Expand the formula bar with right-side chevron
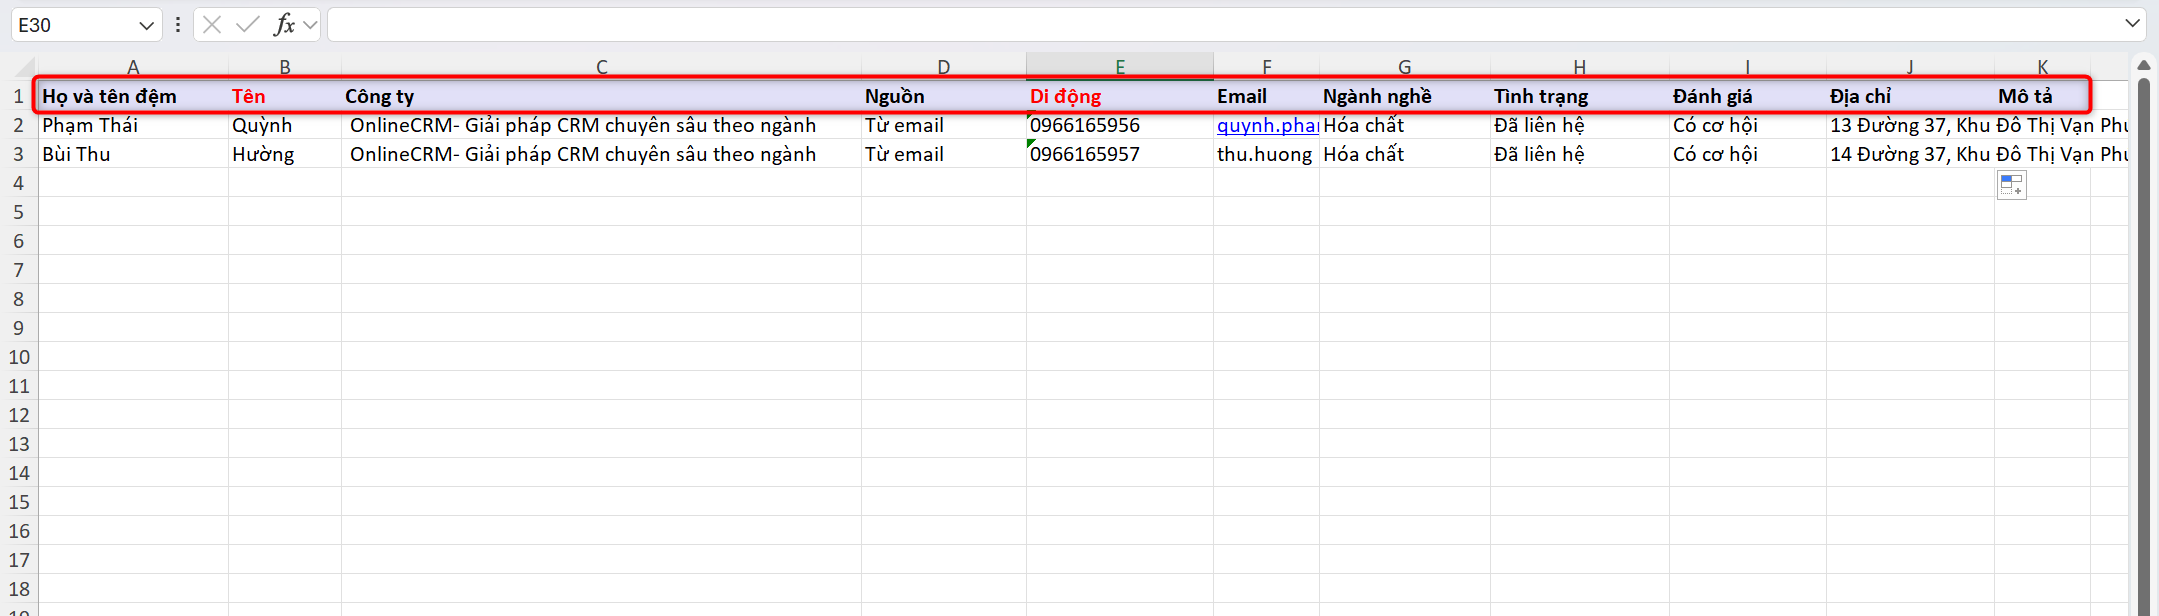Screen dimensions: 2159x616 (2132, 24)
